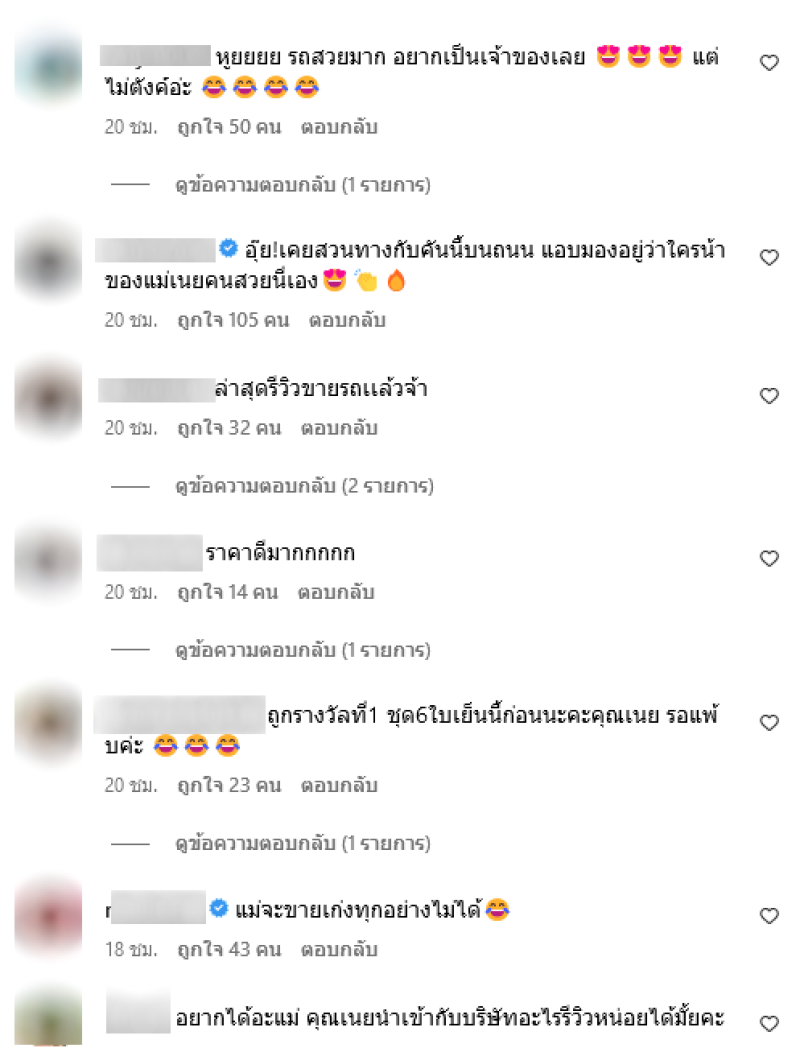This screenshot has width=800, height=1048.
Task: Heart the 'ราคาดีมากกกกก' comment
Action: click(x=769, y=558)
